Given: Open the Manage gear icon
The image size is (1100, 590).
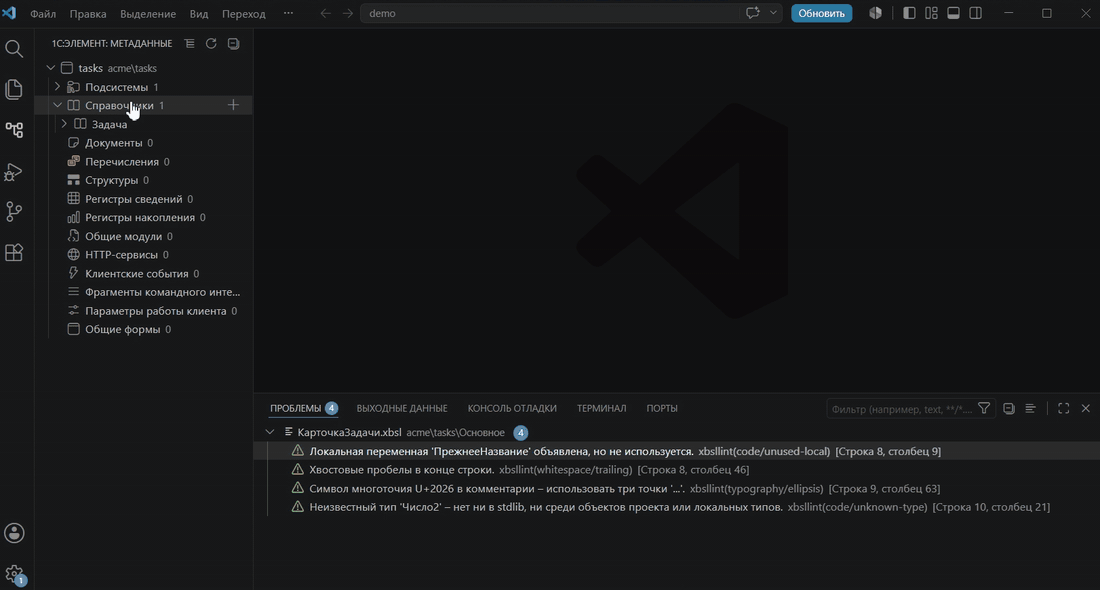Looking at the screenshot, I should click(14, 574).
